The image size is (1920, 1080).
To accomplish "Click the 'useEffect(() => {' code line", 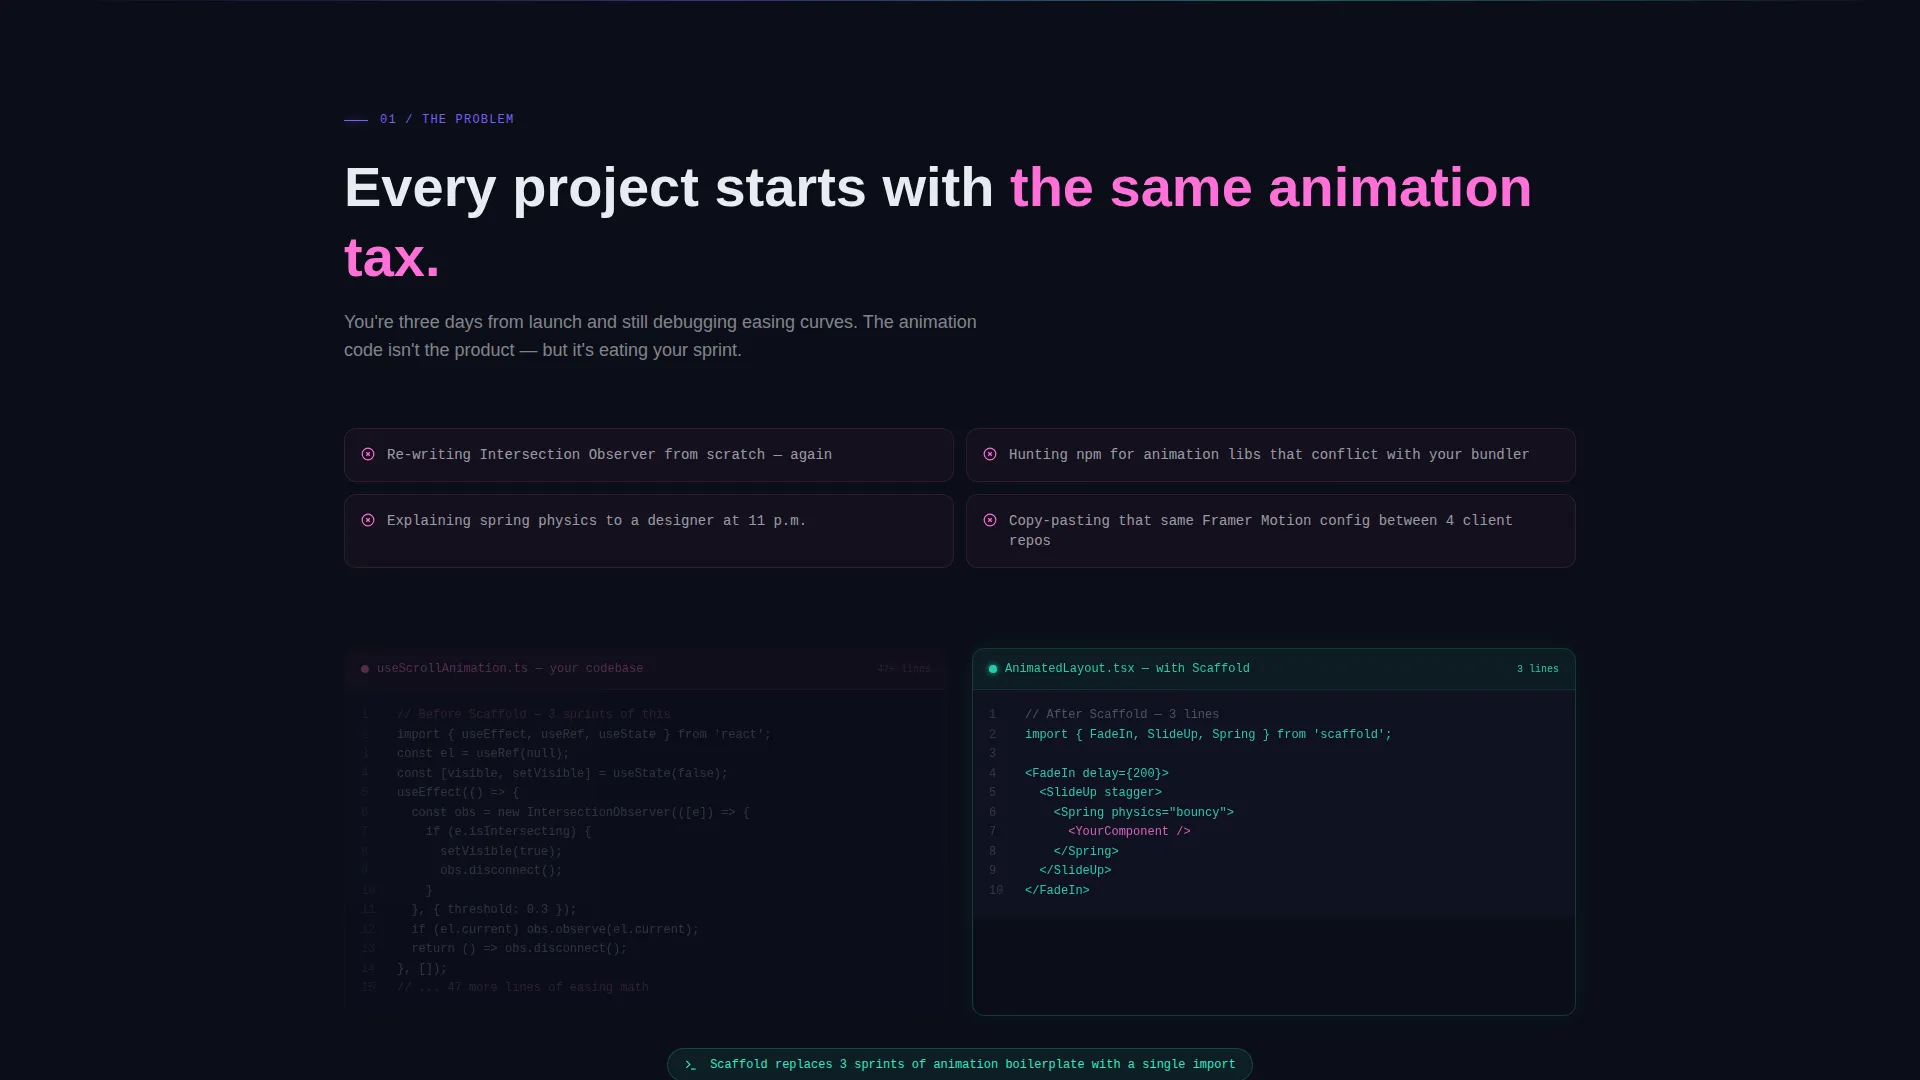I will click(x=458, y=792).
